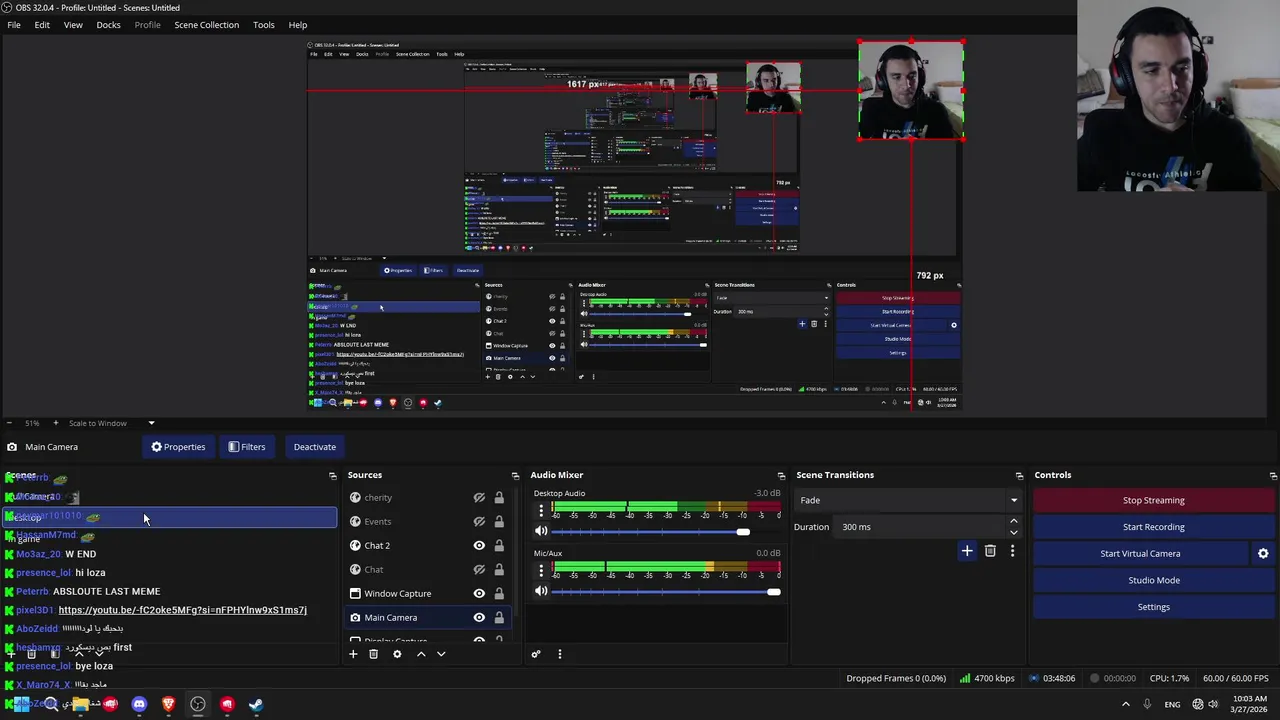Mute Mic/Aux speaker icon
1280x720 pixels.
(x=541, y=591)
